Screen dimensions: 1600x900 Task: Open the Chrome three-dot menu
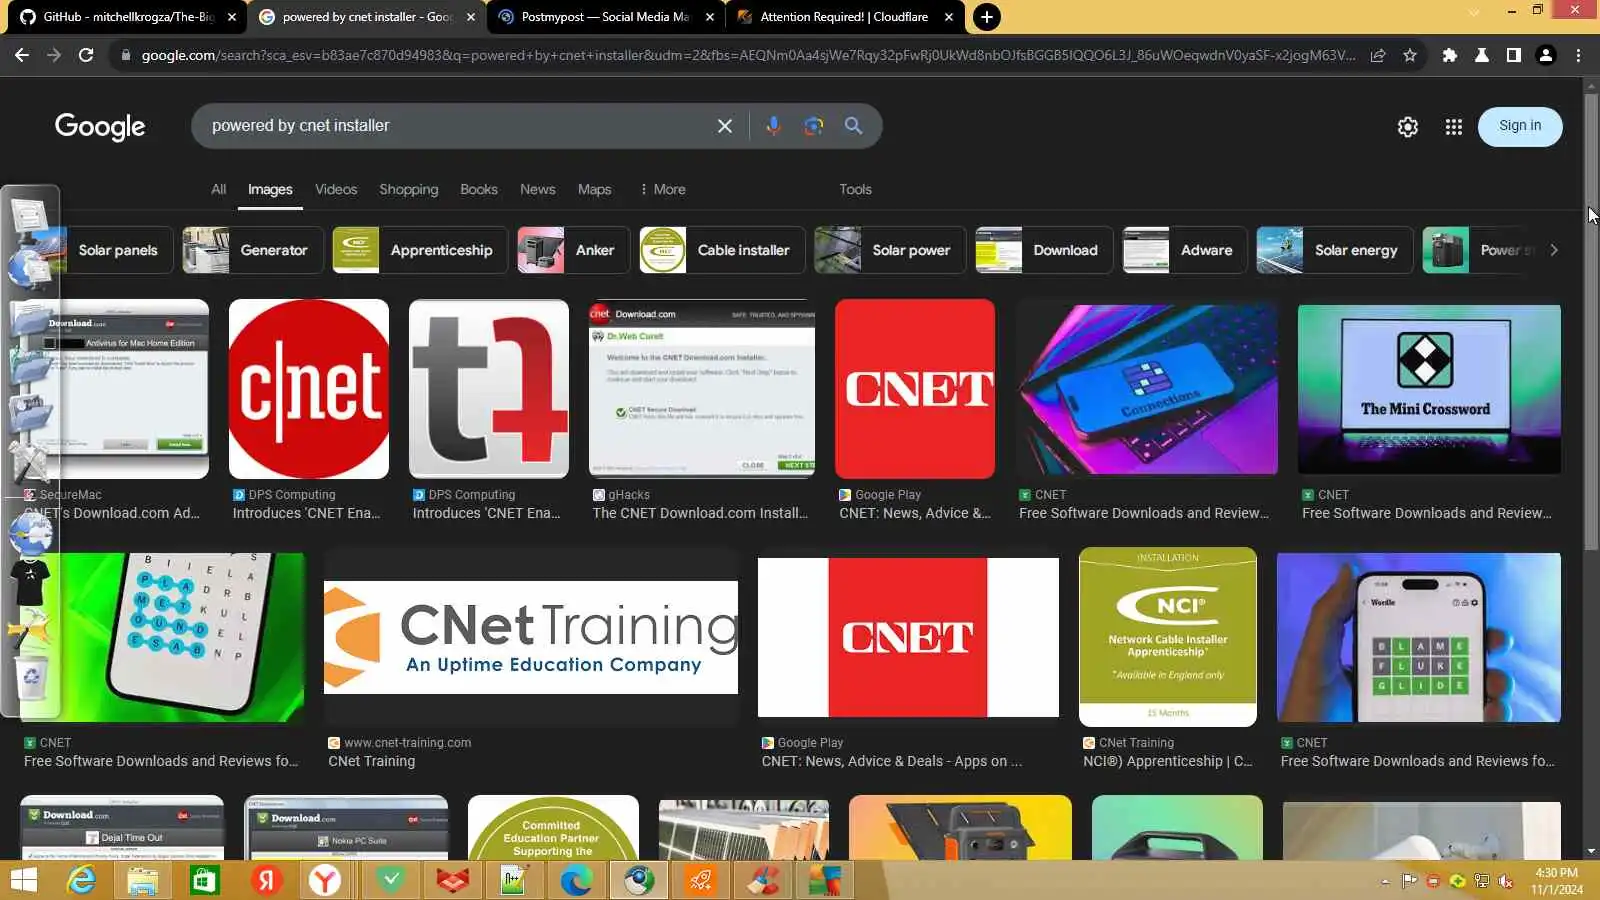click(1578, 55)
